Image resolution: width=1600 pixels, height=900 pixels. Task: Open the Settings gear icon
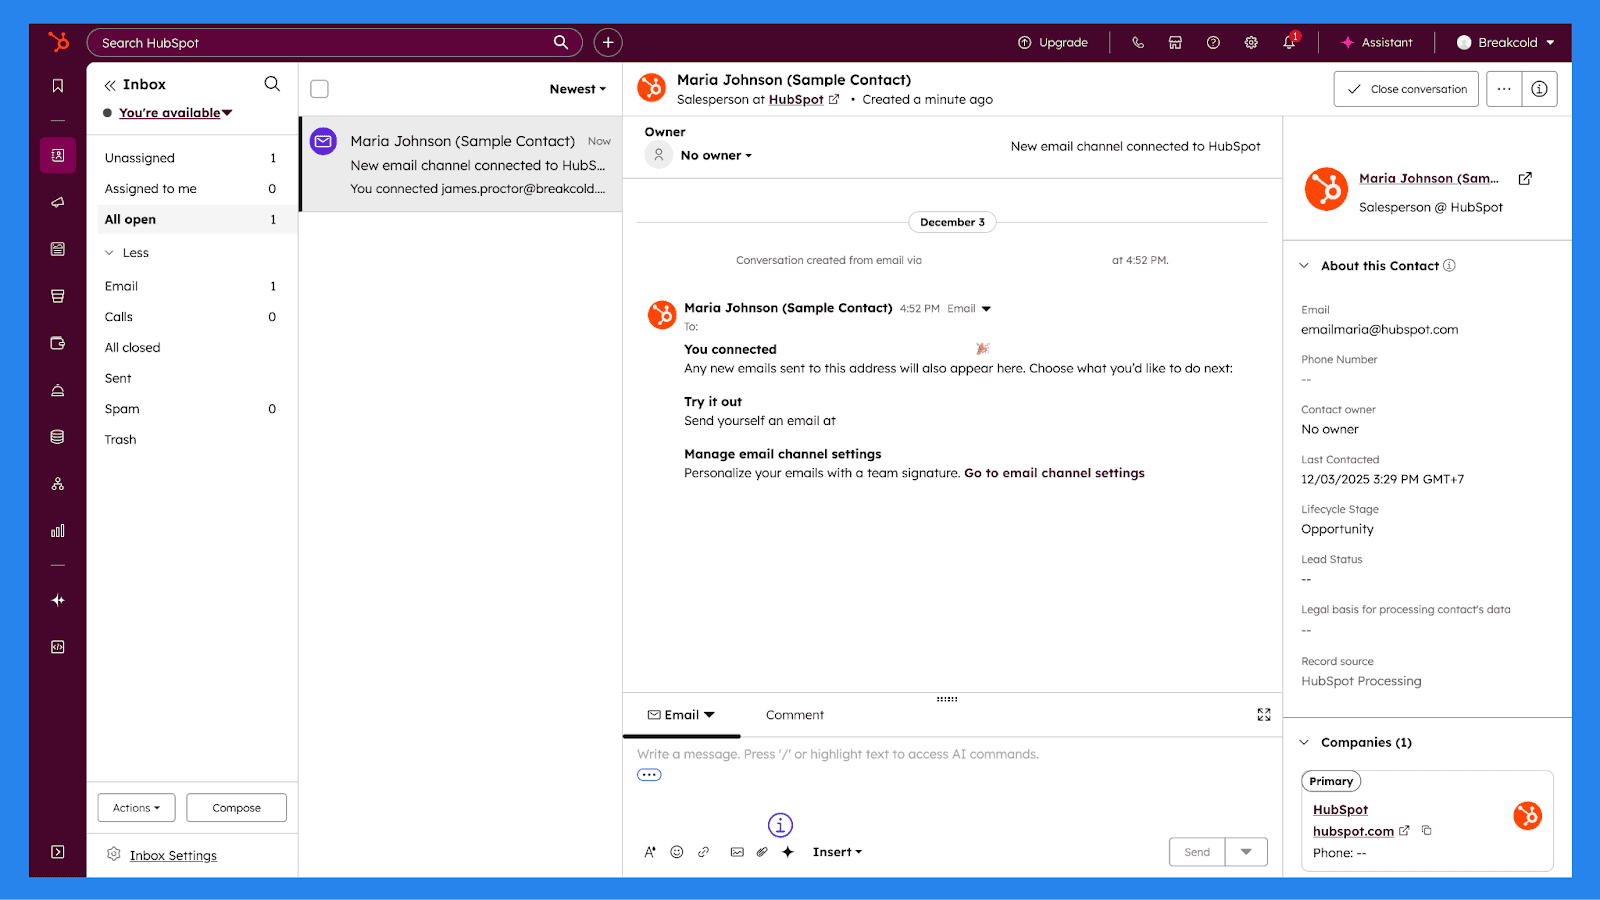coord(1251,42)
